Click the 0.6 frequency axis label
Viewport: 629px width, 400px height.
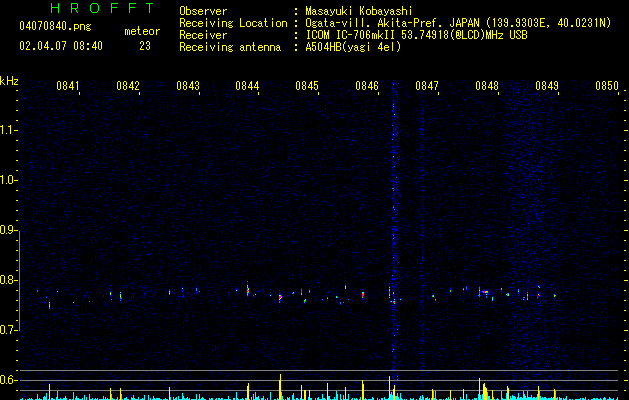(8, 380)
